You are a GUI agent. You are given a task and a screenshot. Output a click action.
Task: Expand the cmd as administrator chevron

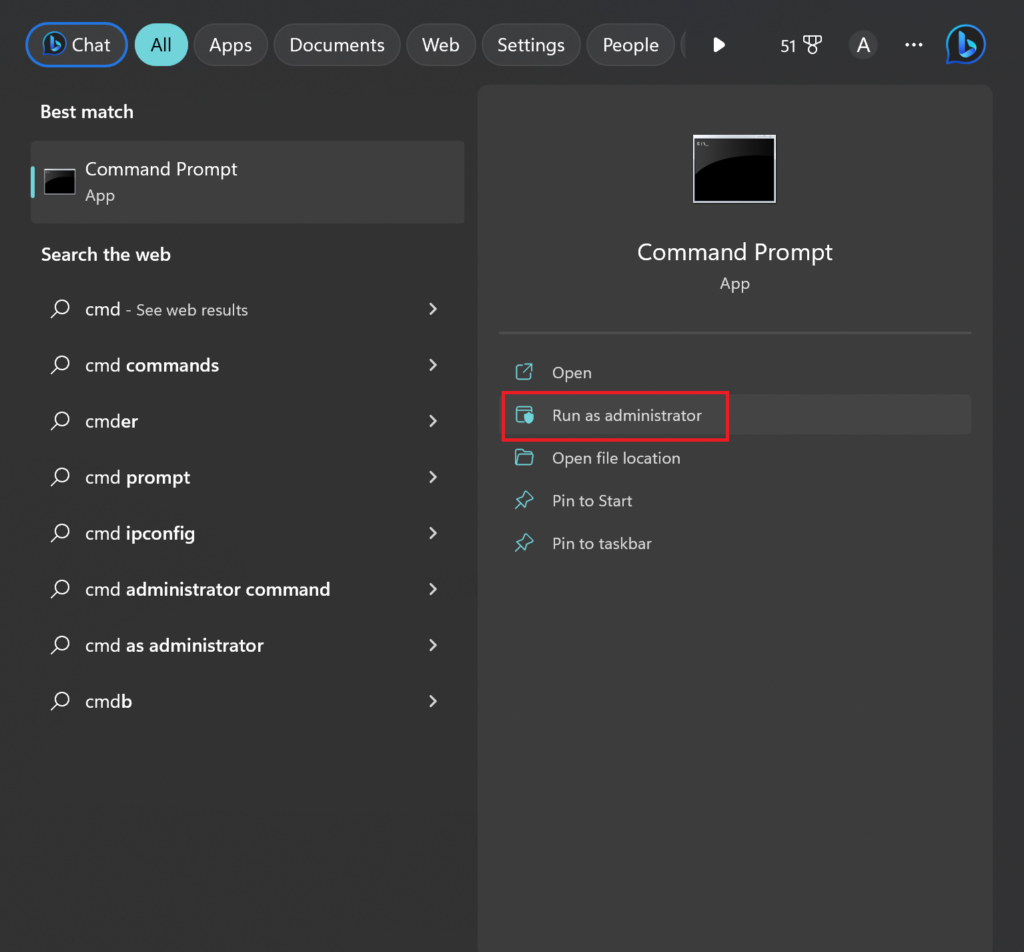pyautogui.click(x=433, y=646)
